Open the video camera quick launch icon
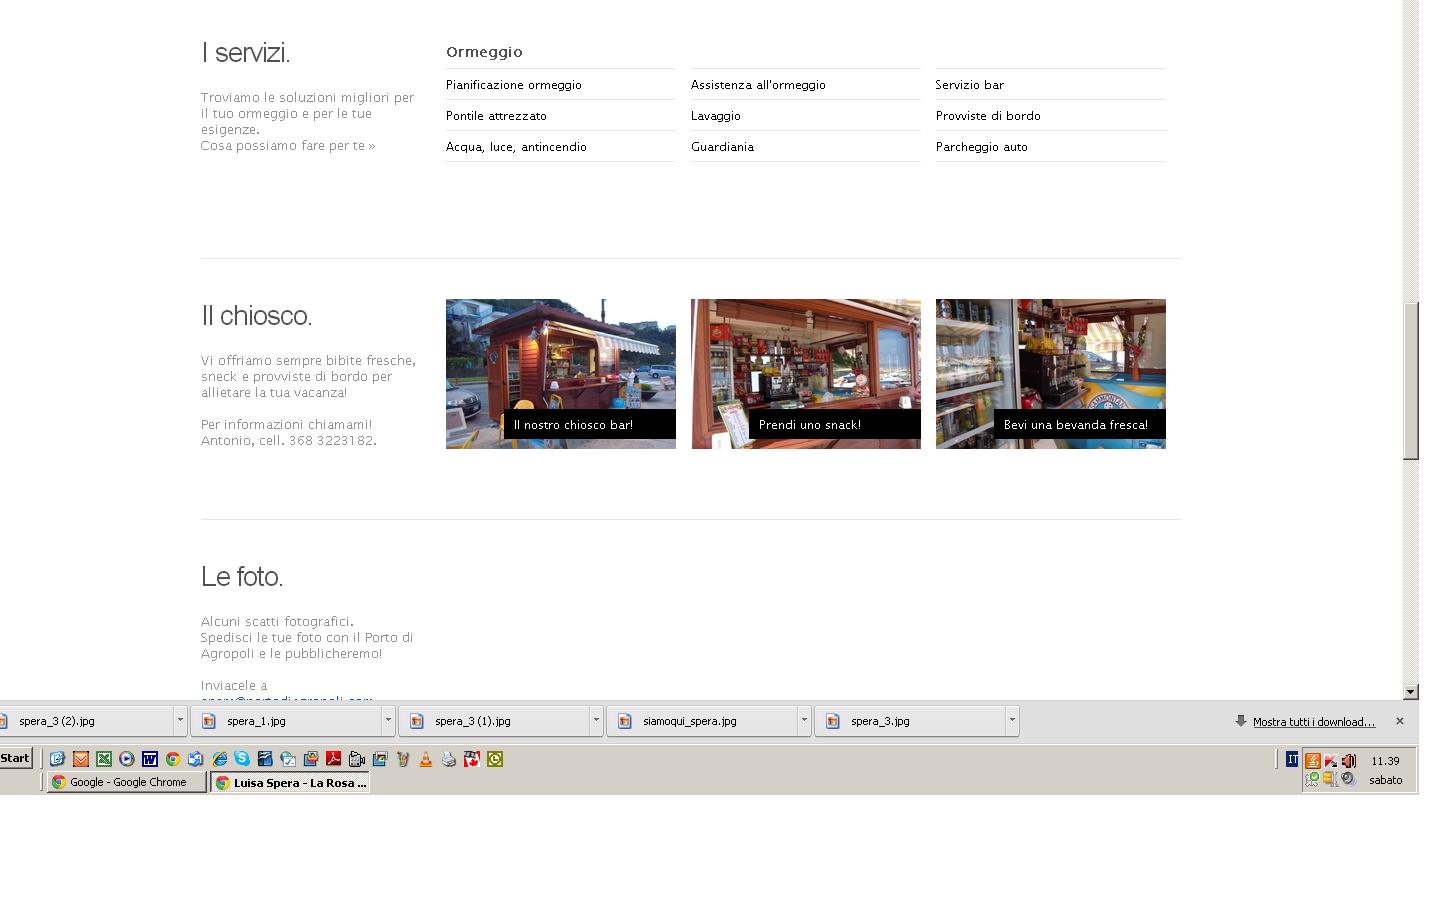 click(357, 759)
